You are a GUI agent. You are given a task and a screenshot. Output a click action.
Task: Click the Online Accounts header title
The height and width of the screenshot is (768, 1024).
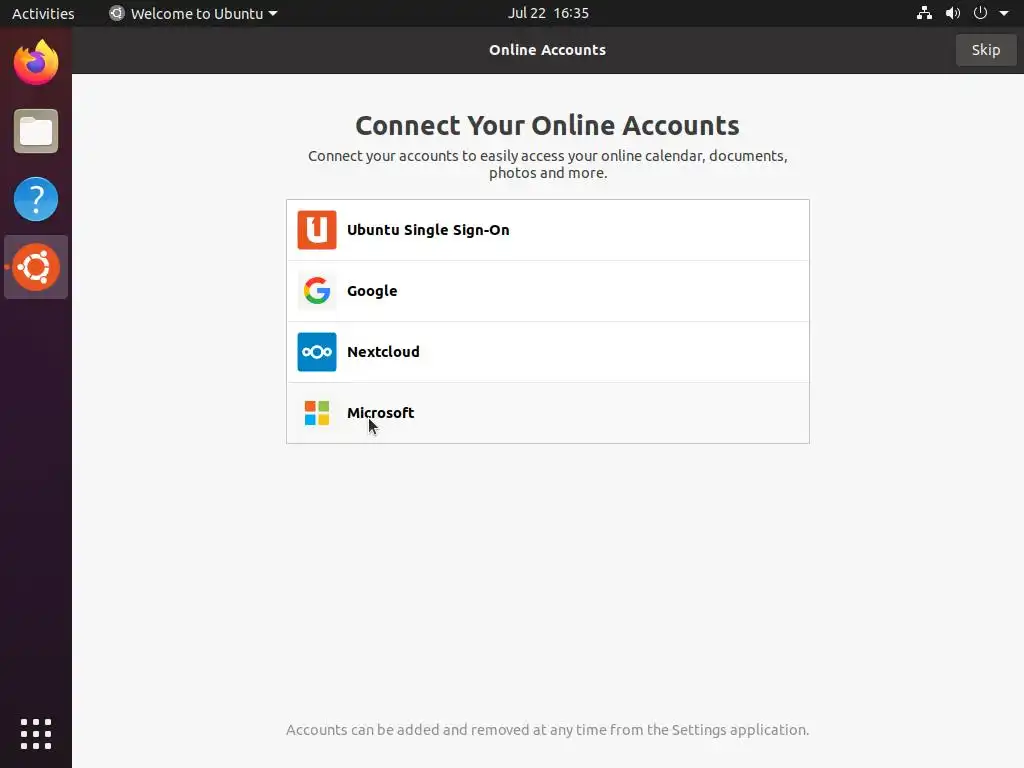point(547,50)
